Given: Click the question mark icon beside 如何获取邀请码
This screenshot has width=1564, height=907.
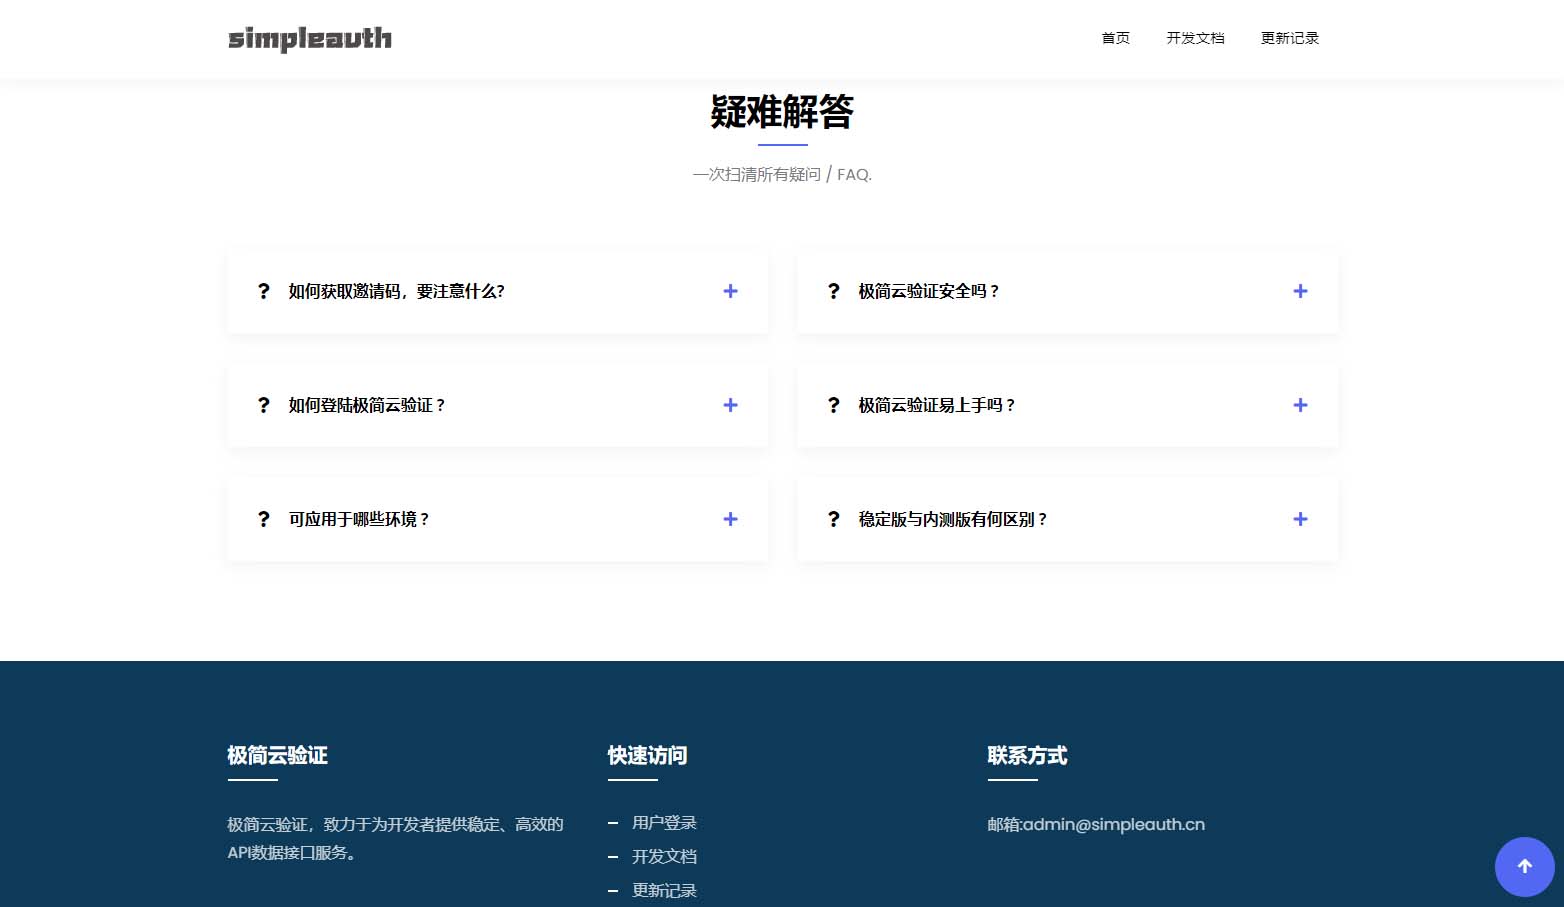Looking at the screenshot, I should (x=263, y=291).
